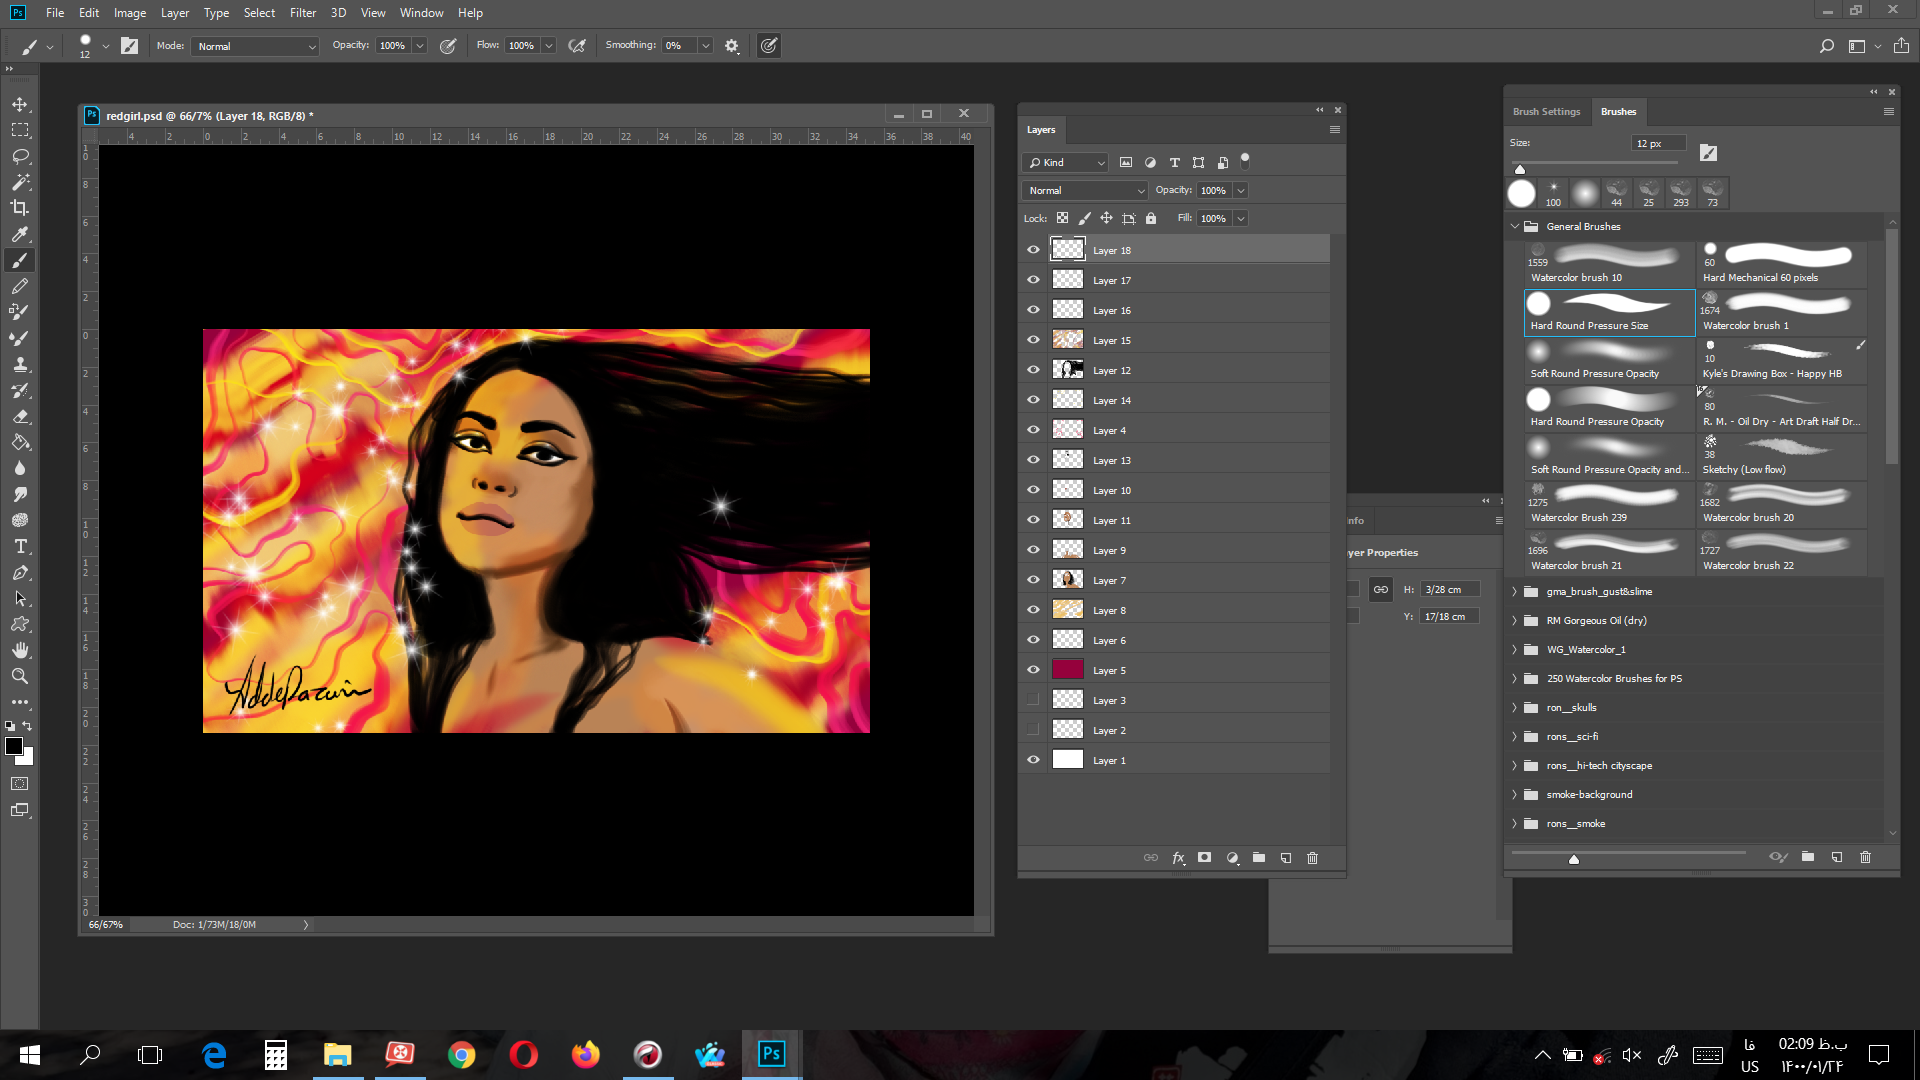Hide Layer 15 visibility eye

1033,340
